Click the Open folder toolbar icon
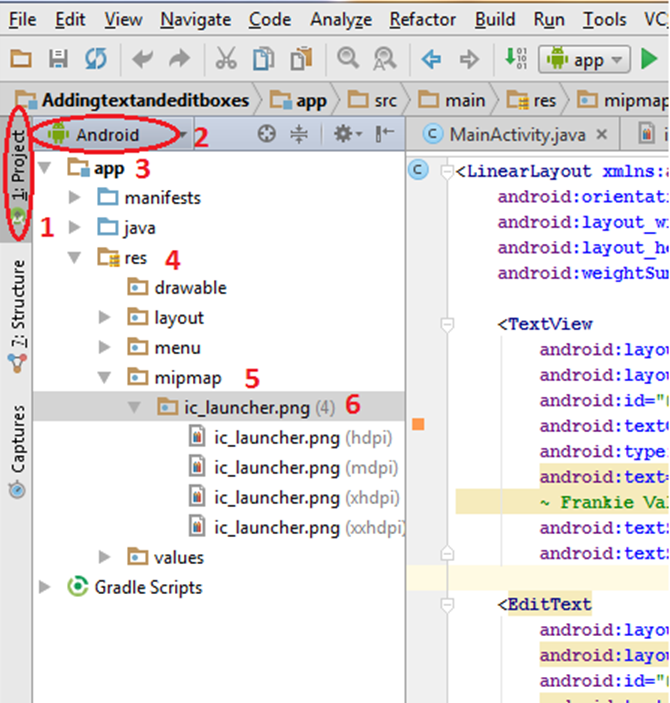Viewport: 670px width, 703px height. click(21, 59)
